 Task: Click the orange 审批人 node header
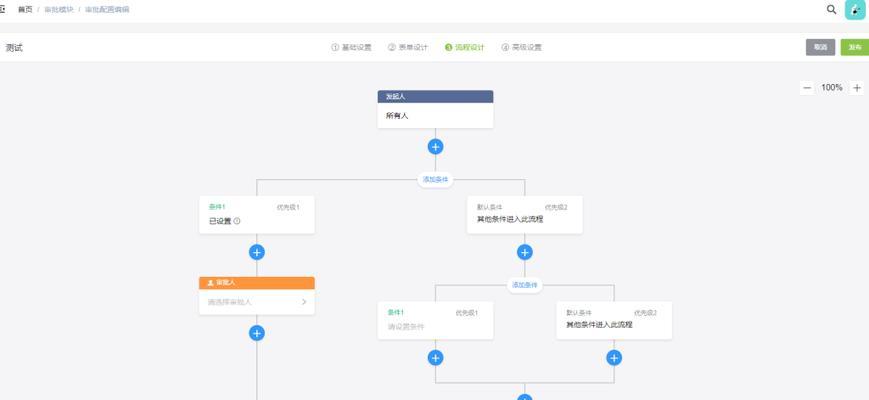tap(257, 283)
